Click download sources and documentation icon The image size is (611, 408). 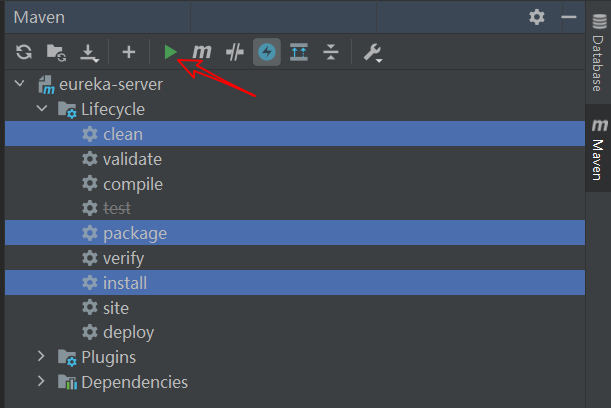(89, 53)
